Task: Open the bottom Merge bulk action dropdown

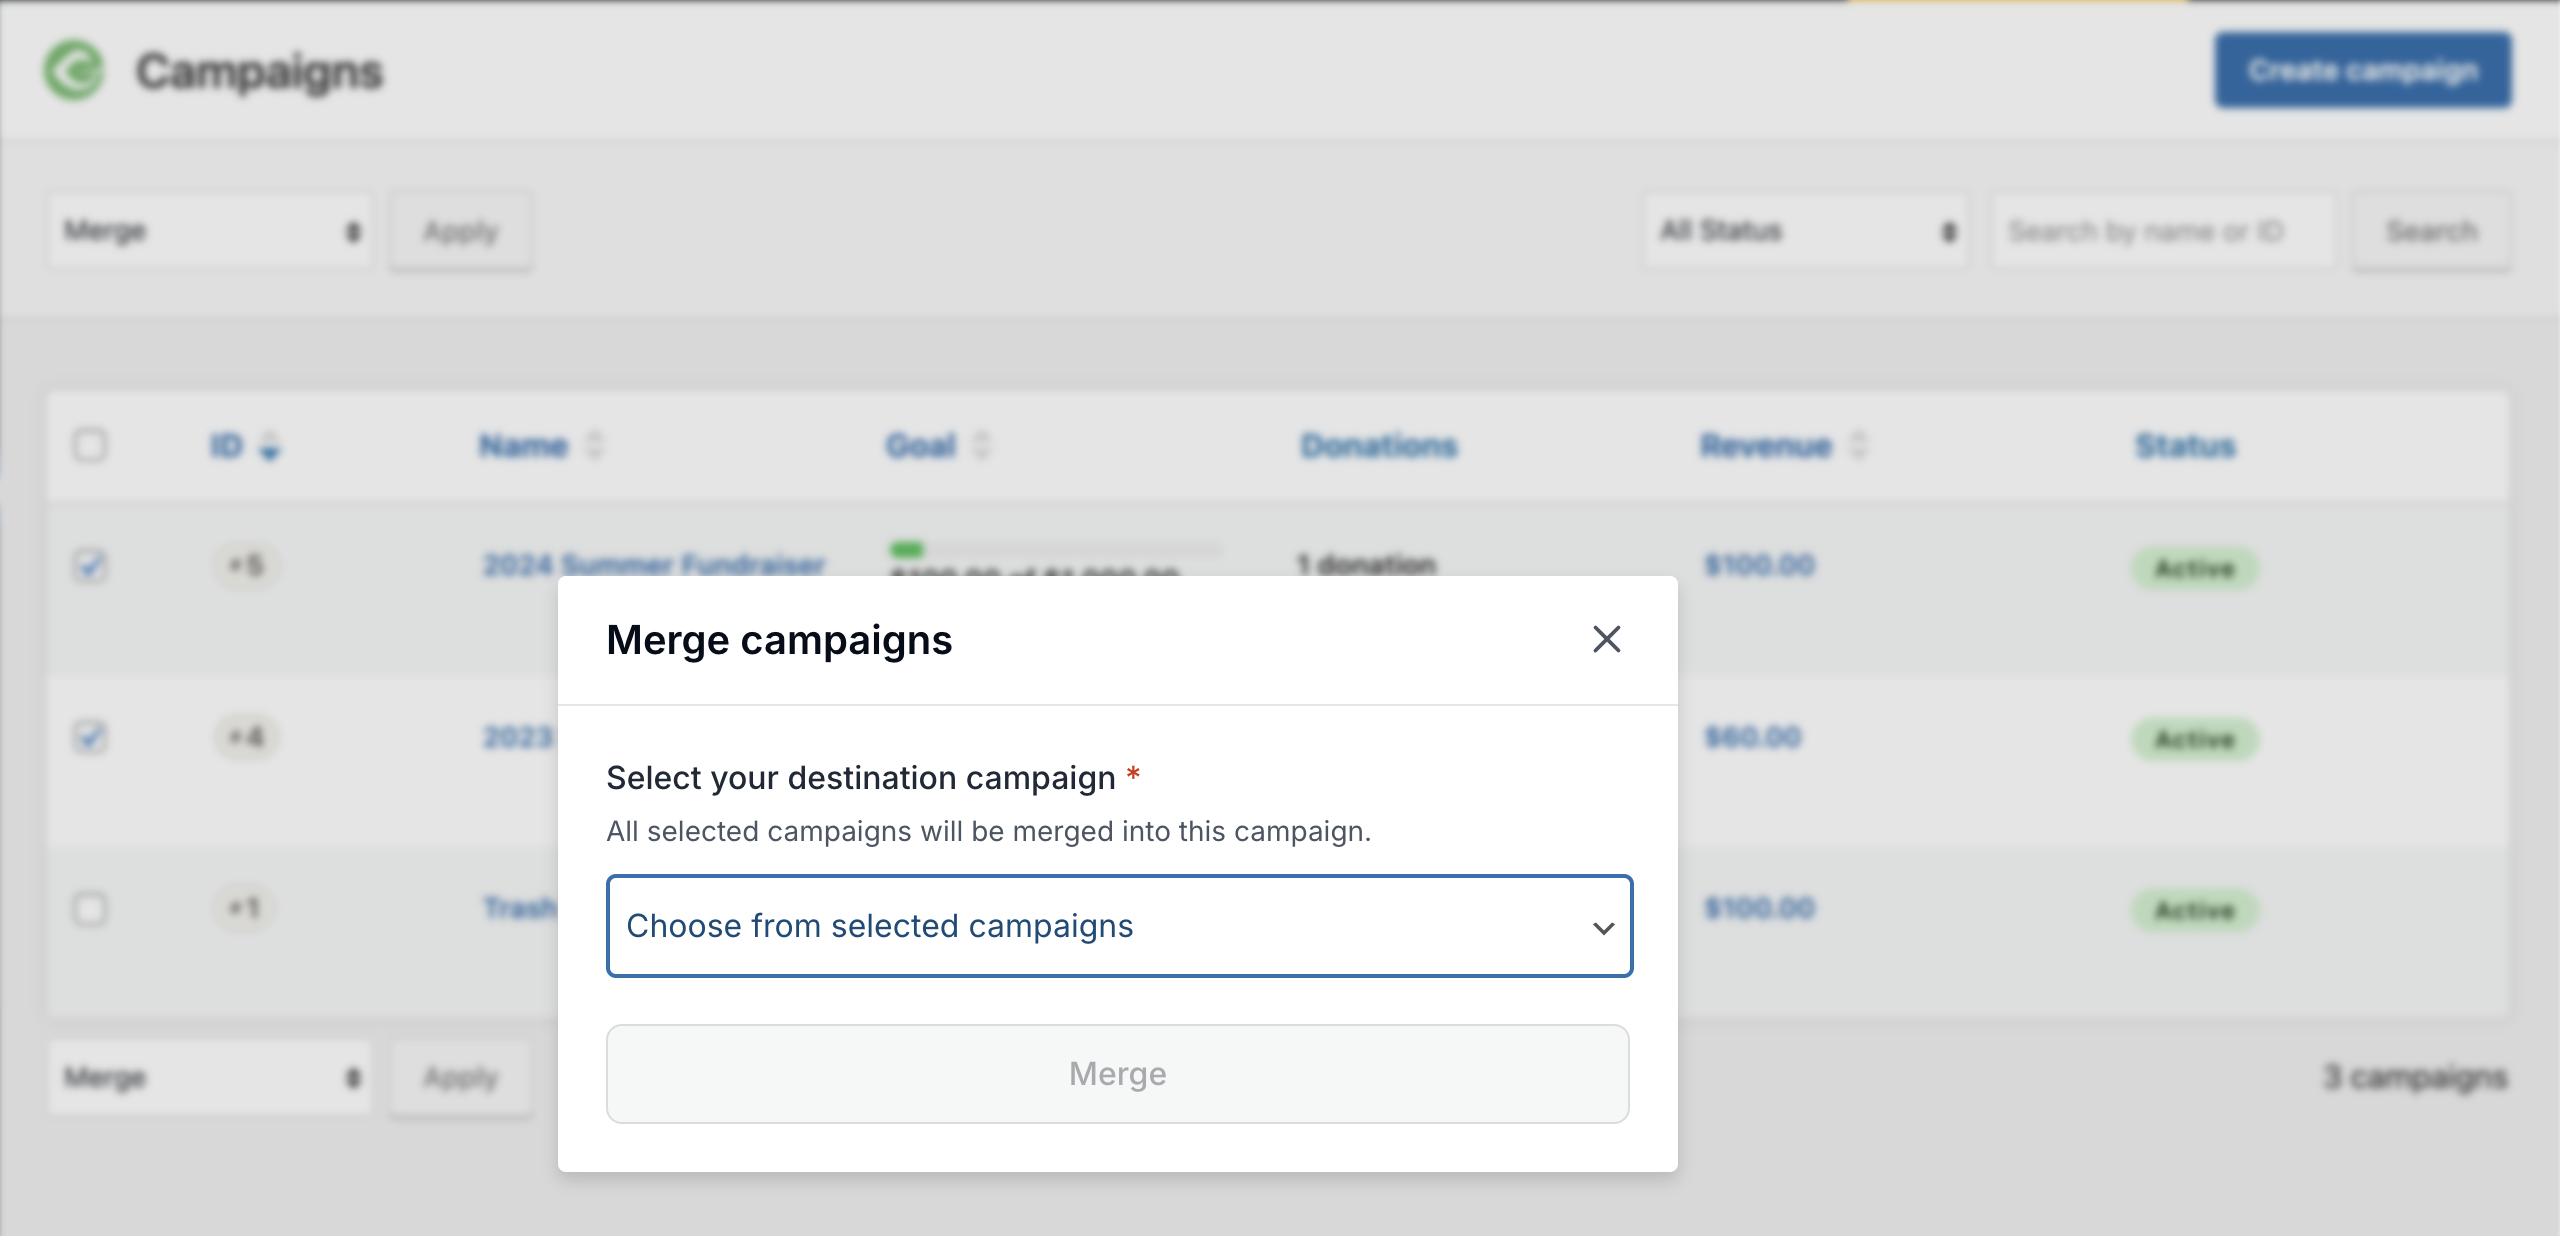Action: [x=211, y=1078]
